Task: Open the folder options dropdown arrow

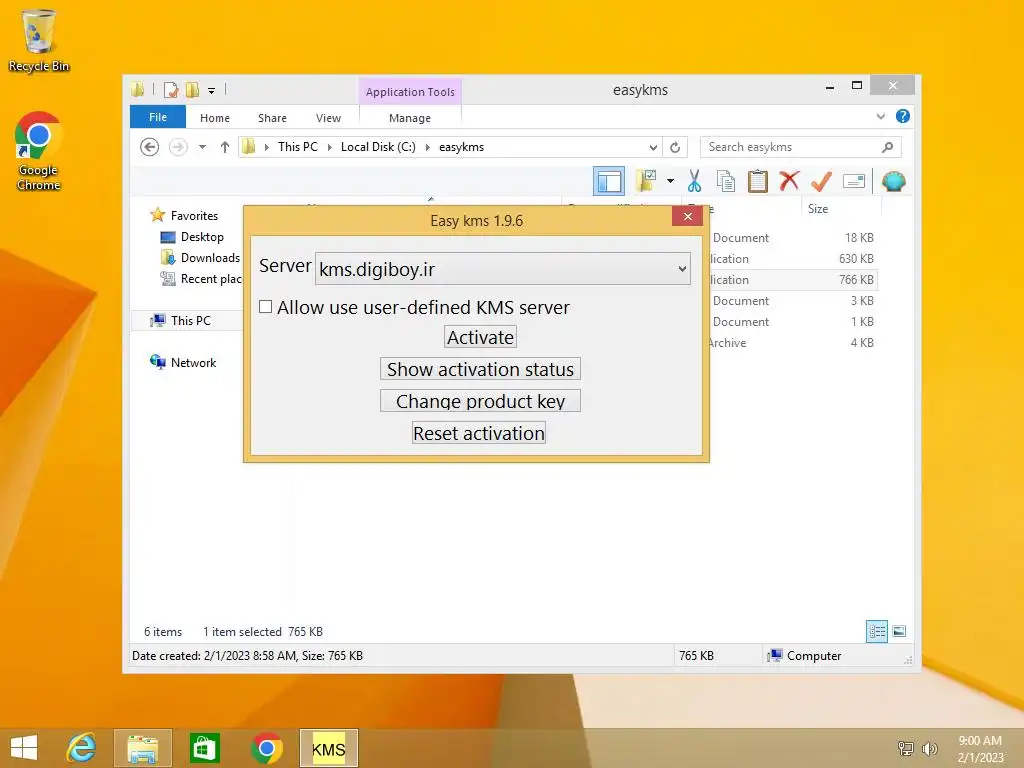Action: click(x=670, y=181)
